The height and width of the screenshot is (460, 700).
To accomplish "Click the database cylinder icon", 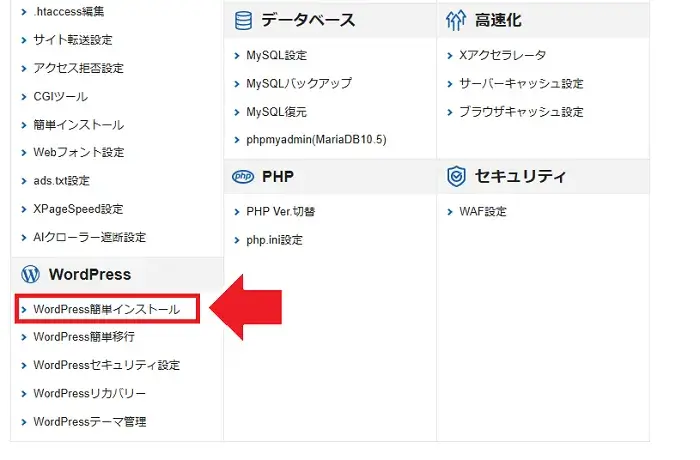I will point(243,21).
